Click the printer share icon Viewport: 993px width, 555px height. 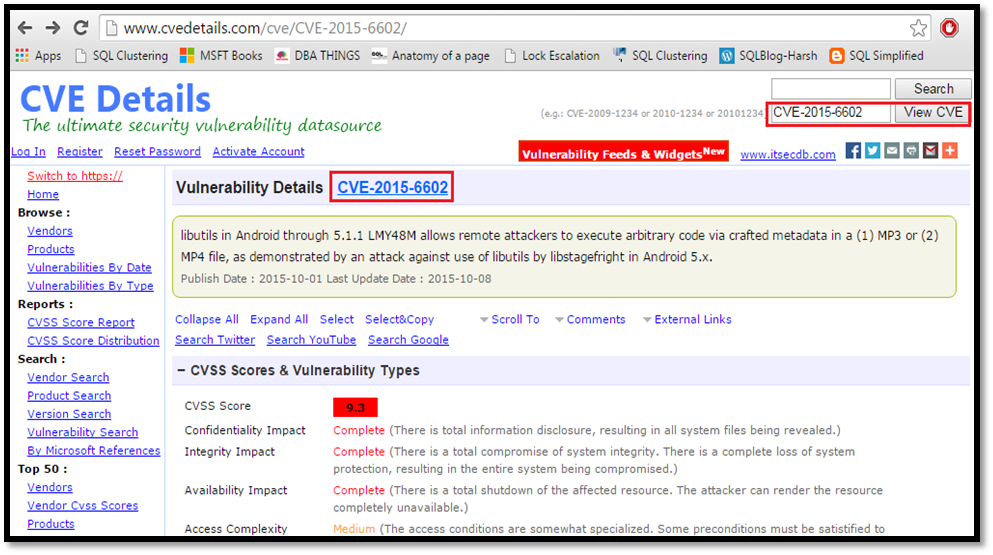[911, 151]
